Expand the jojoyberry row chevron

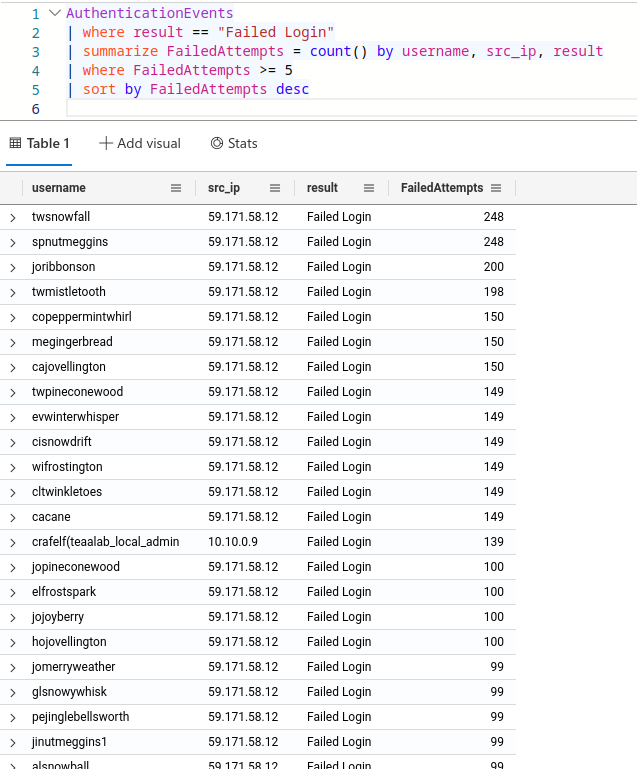13,617
